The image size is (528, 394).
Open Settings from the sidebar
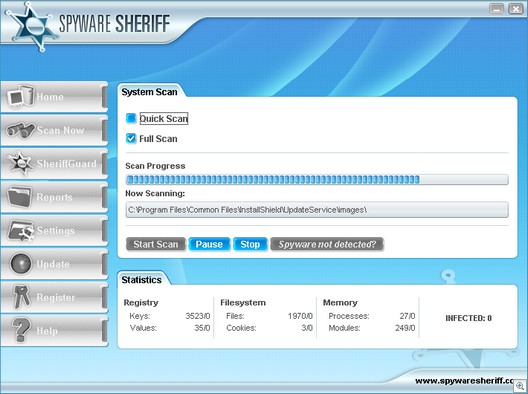56,231
